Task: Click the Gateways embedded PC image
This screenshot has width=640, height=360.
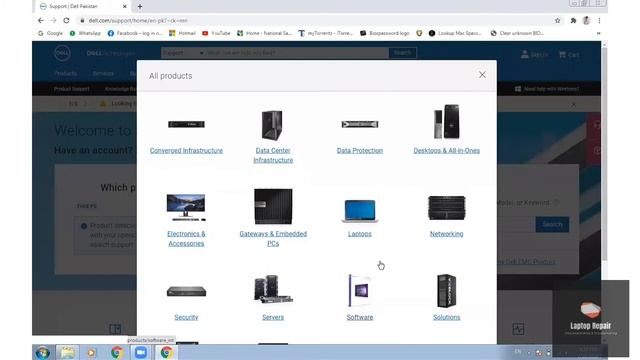Action: [x=273, y=206]
